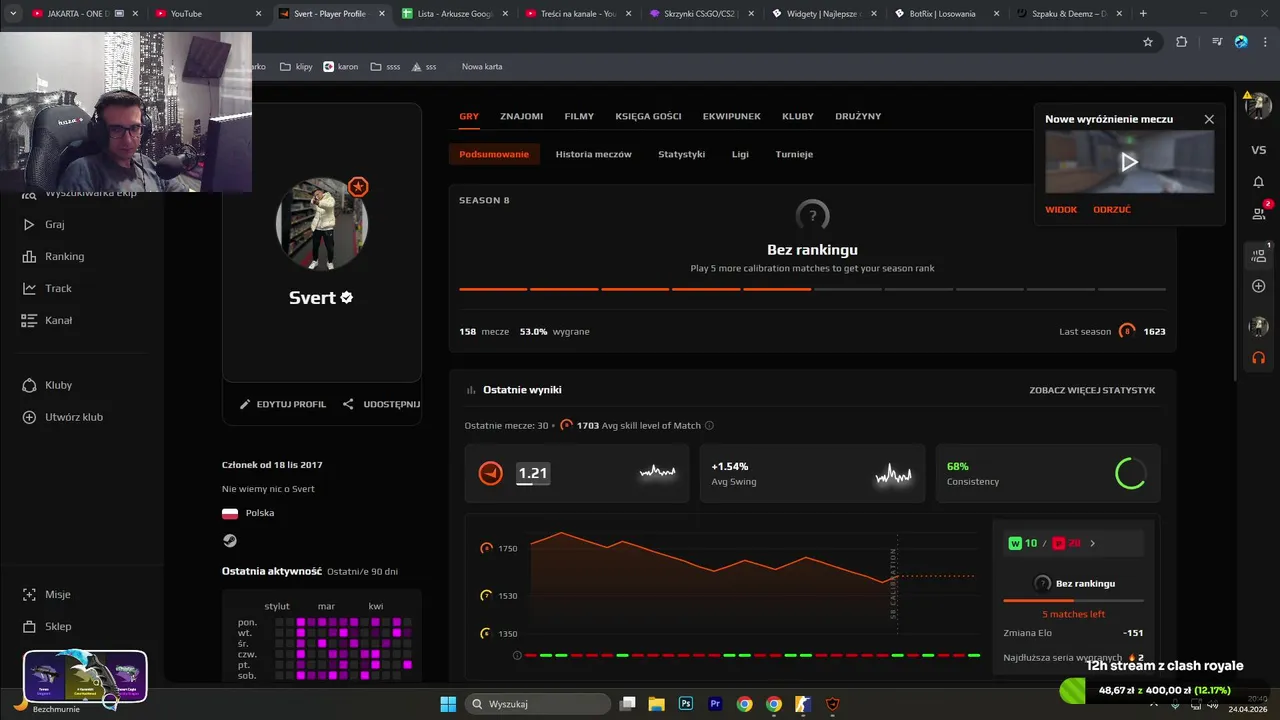The height and width of the screenshot is (720, 1280).
Task: Open the KLUBY profile tab
Action: coord(798,116)
